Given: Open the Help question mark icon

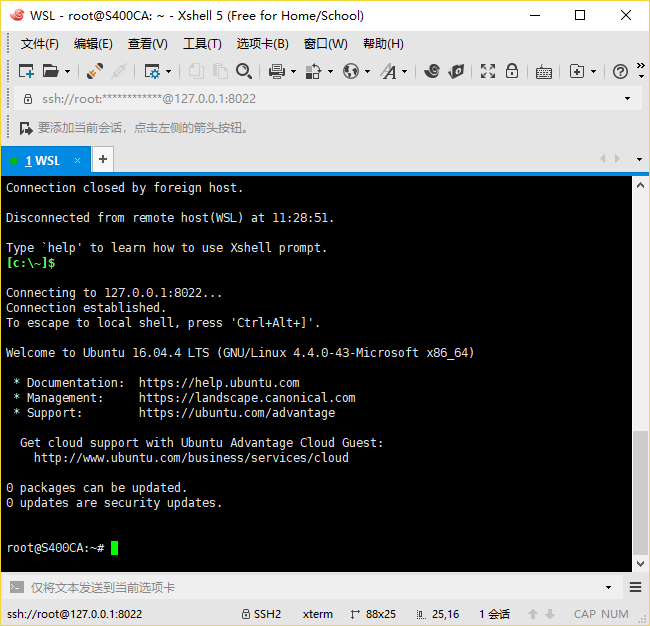Looking at the screenshot, I should (620, 72).
